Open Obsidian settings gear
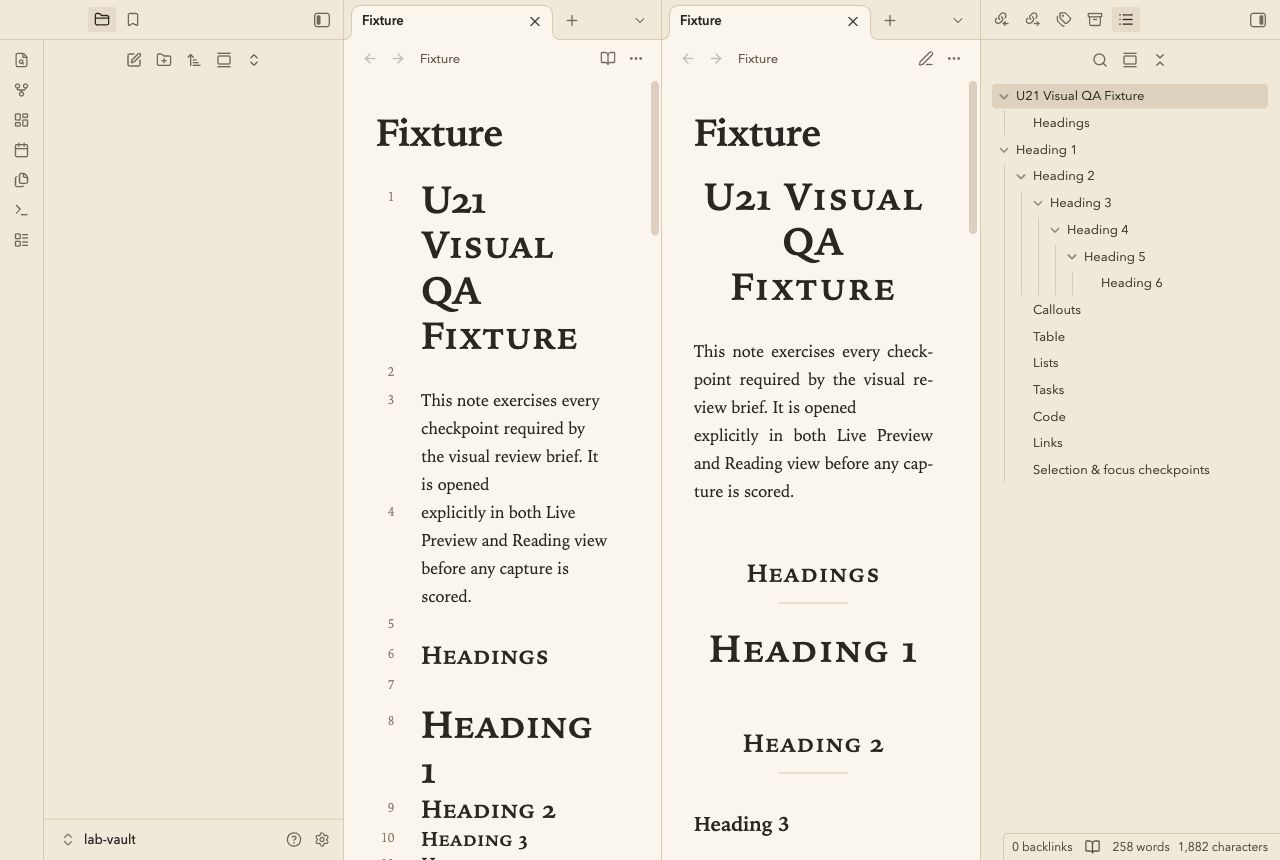Screen dimensions: 1280x860 (x=322, y=840)
